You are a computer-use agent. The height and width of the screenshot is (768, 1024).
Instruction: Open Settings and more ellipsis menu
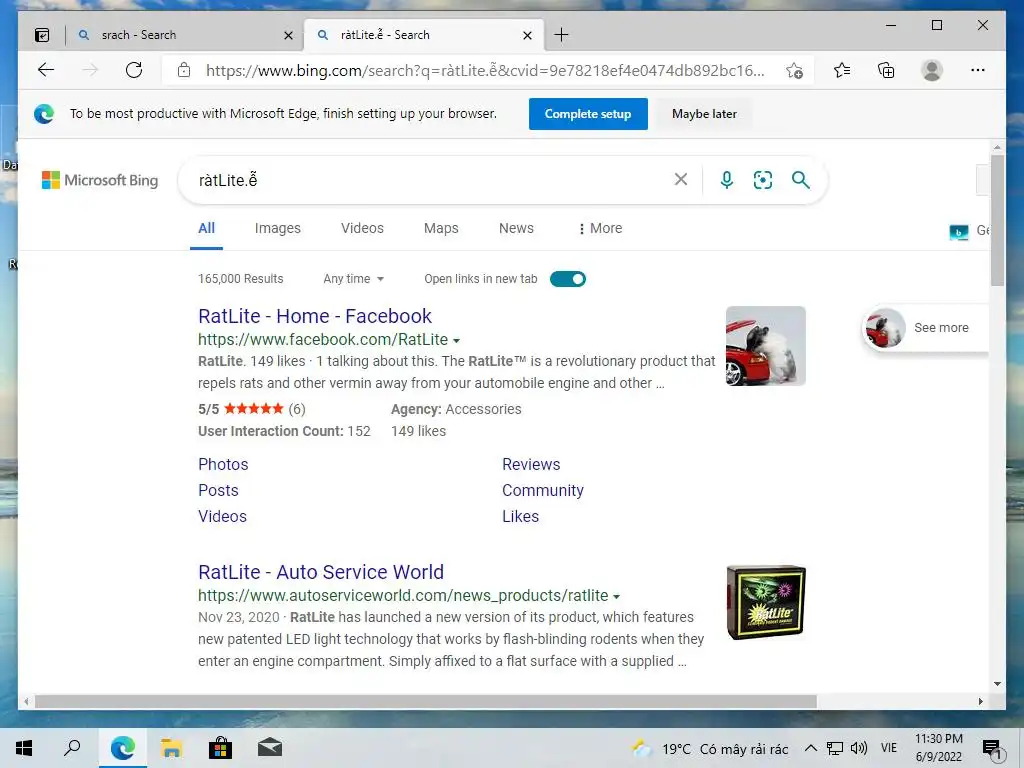(978, 70)
